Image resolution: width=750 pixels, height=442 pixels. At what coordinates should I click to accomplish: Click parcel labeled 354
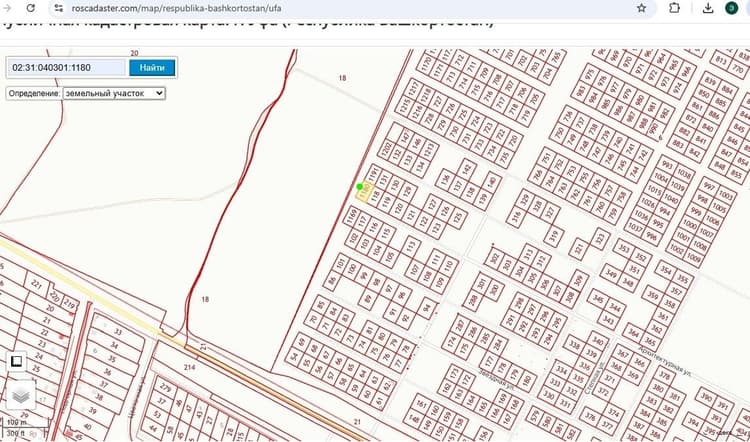click(x=666, y=270)
